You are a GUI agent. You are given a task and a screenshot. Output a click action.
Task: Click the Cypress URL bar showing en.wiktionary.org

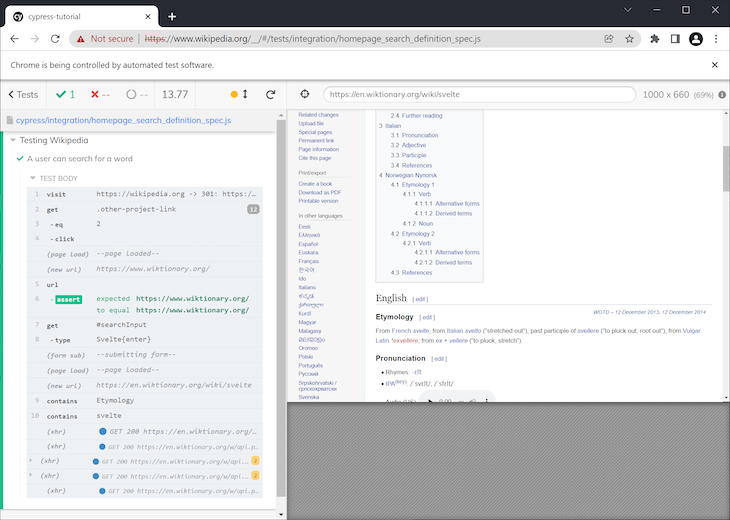479,94
